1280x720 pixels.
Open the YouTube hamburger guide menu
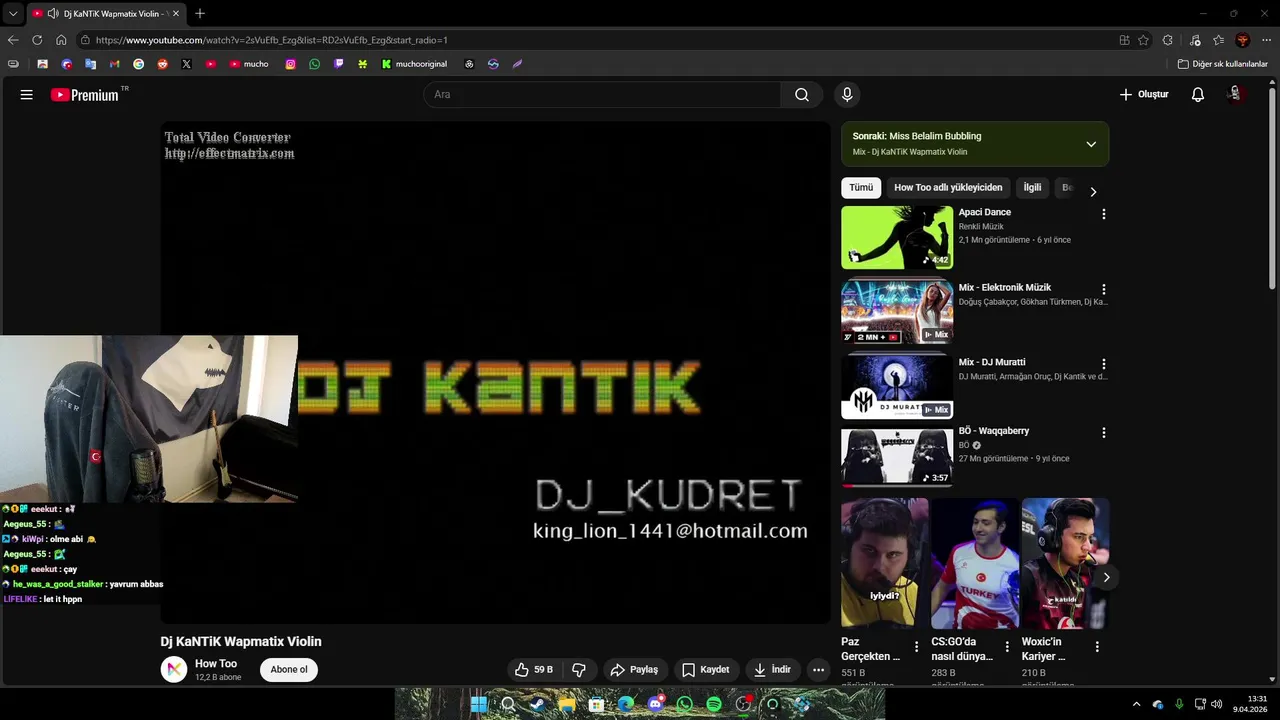pyautogui.click(x=27, y=95)
